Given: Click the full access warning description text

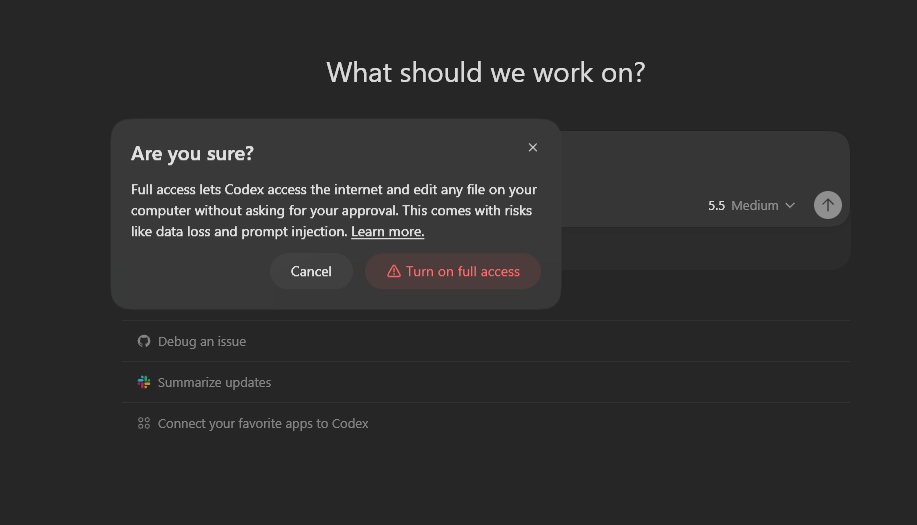Looking at the screenshot, I should click(333, 210).
